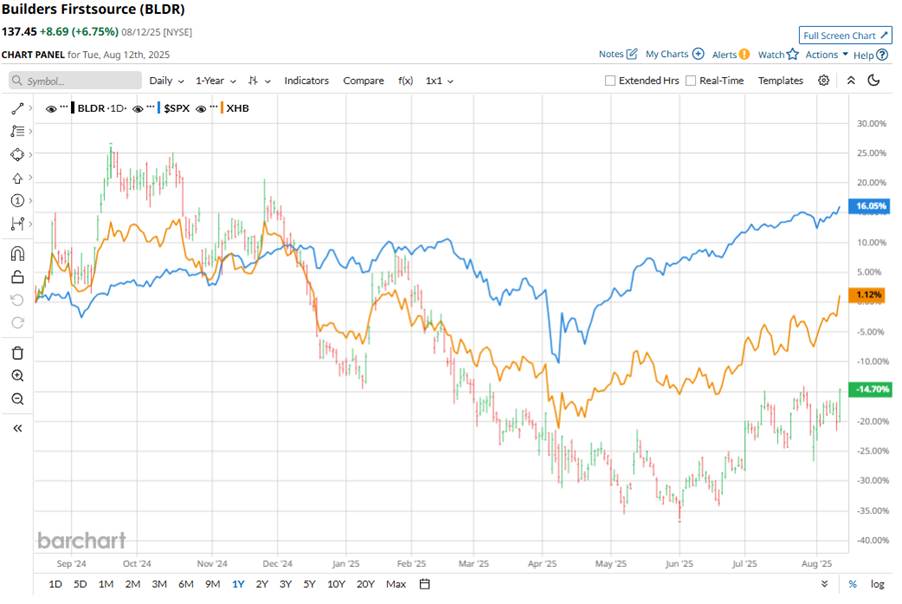Open the Full Screen Chart
This screenshot has width=902, height=604.
845,35
